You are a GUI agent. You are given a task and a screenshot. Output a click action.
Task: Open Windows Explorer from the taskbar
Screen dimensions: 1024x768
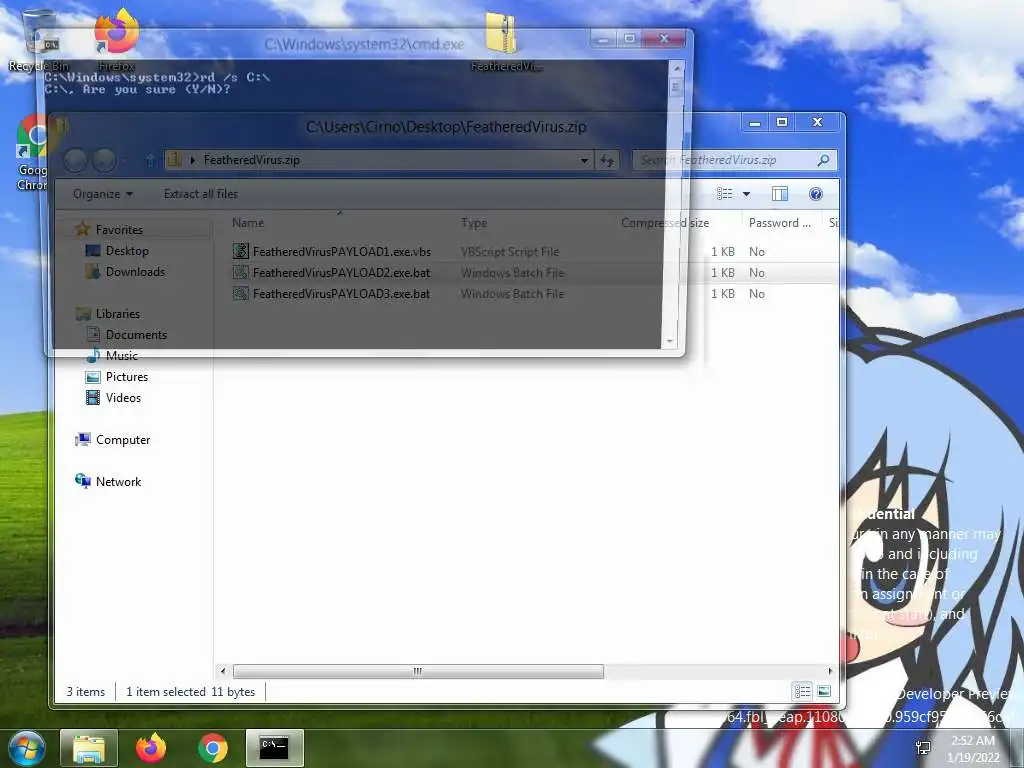89,748
